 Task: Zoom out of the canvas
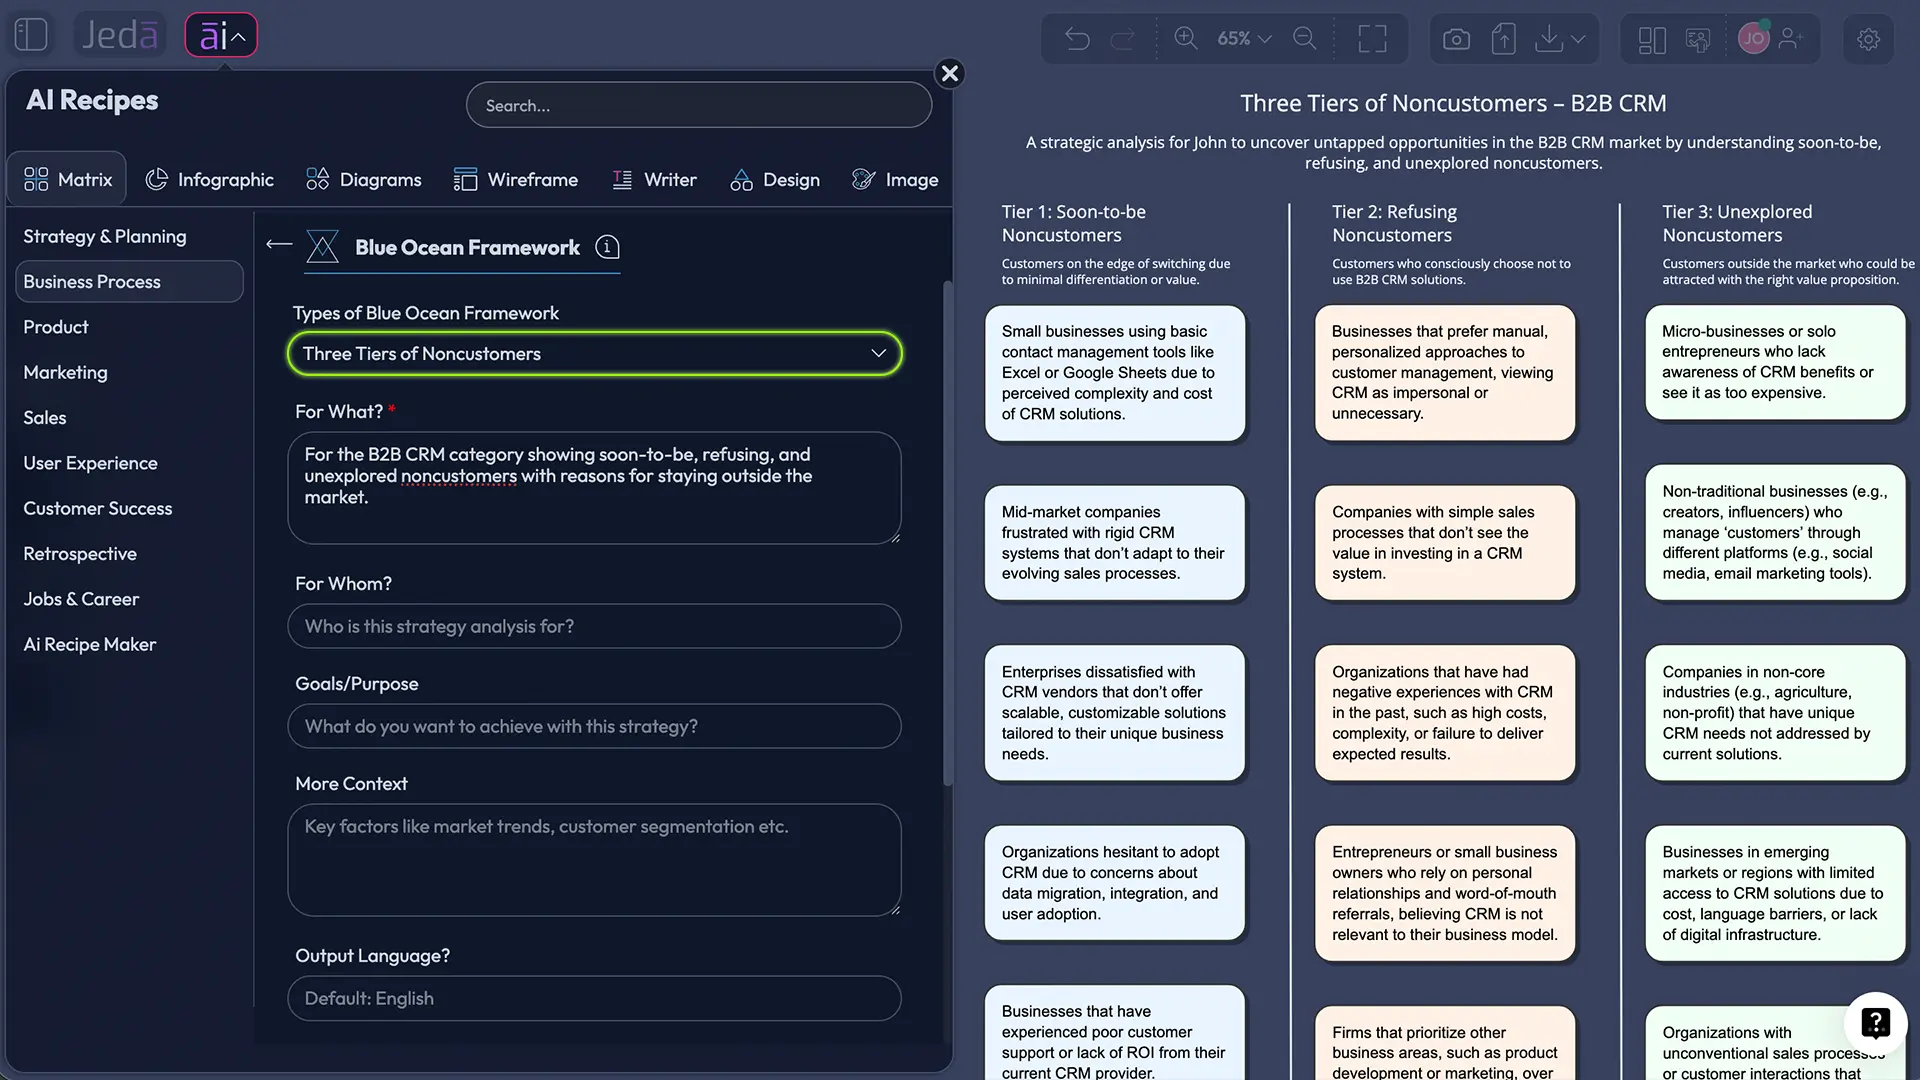point(1305,38)
